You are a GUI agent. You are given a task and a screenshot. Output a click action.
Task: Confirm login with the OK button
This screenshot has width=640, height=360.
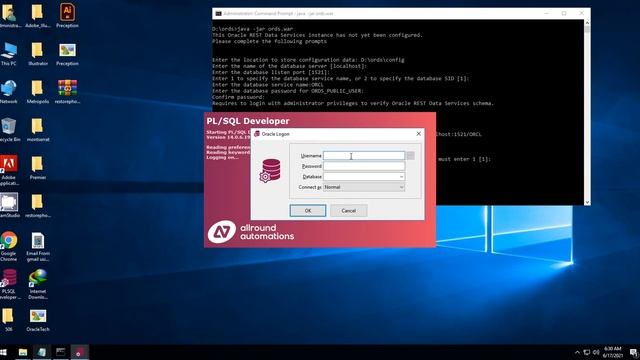[308, 211]
